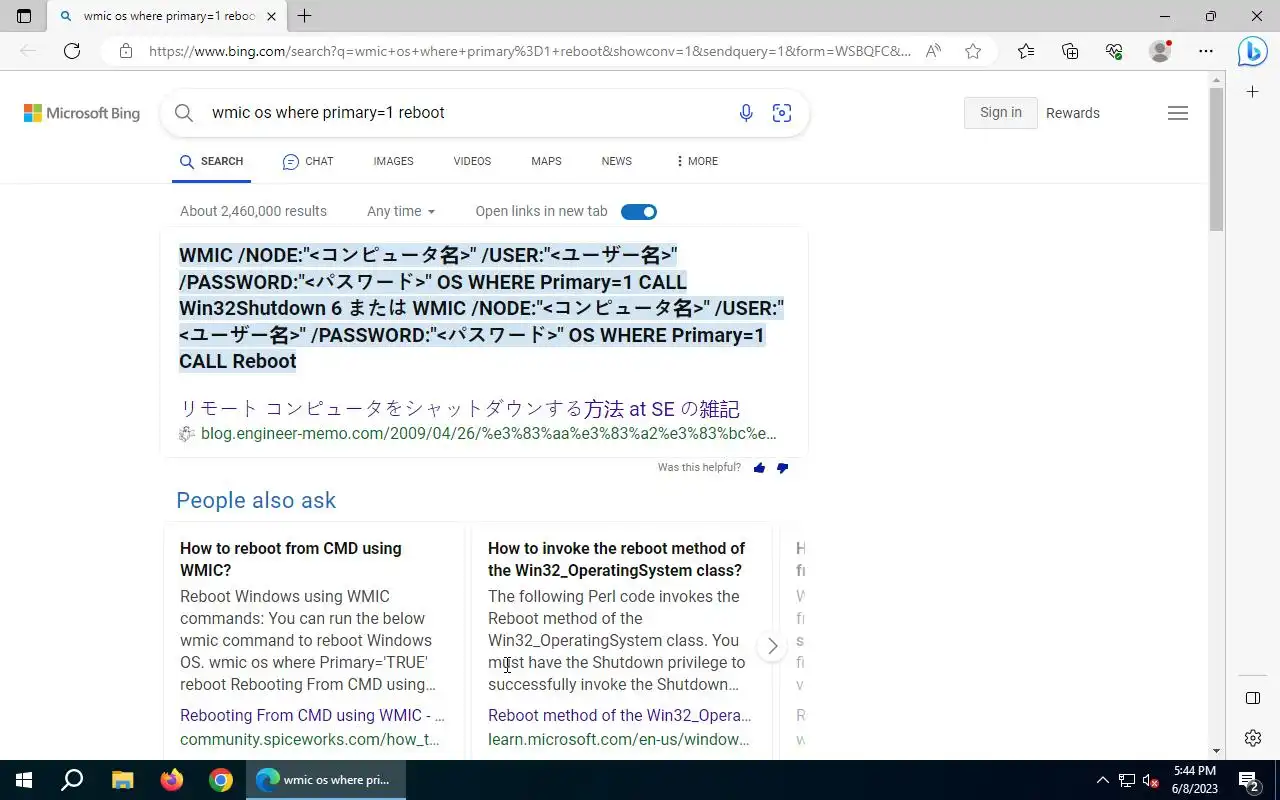Viewport: 1280px width, 800px height.
Task: Switch to the IMAGES tab
Action: [393, 161]
